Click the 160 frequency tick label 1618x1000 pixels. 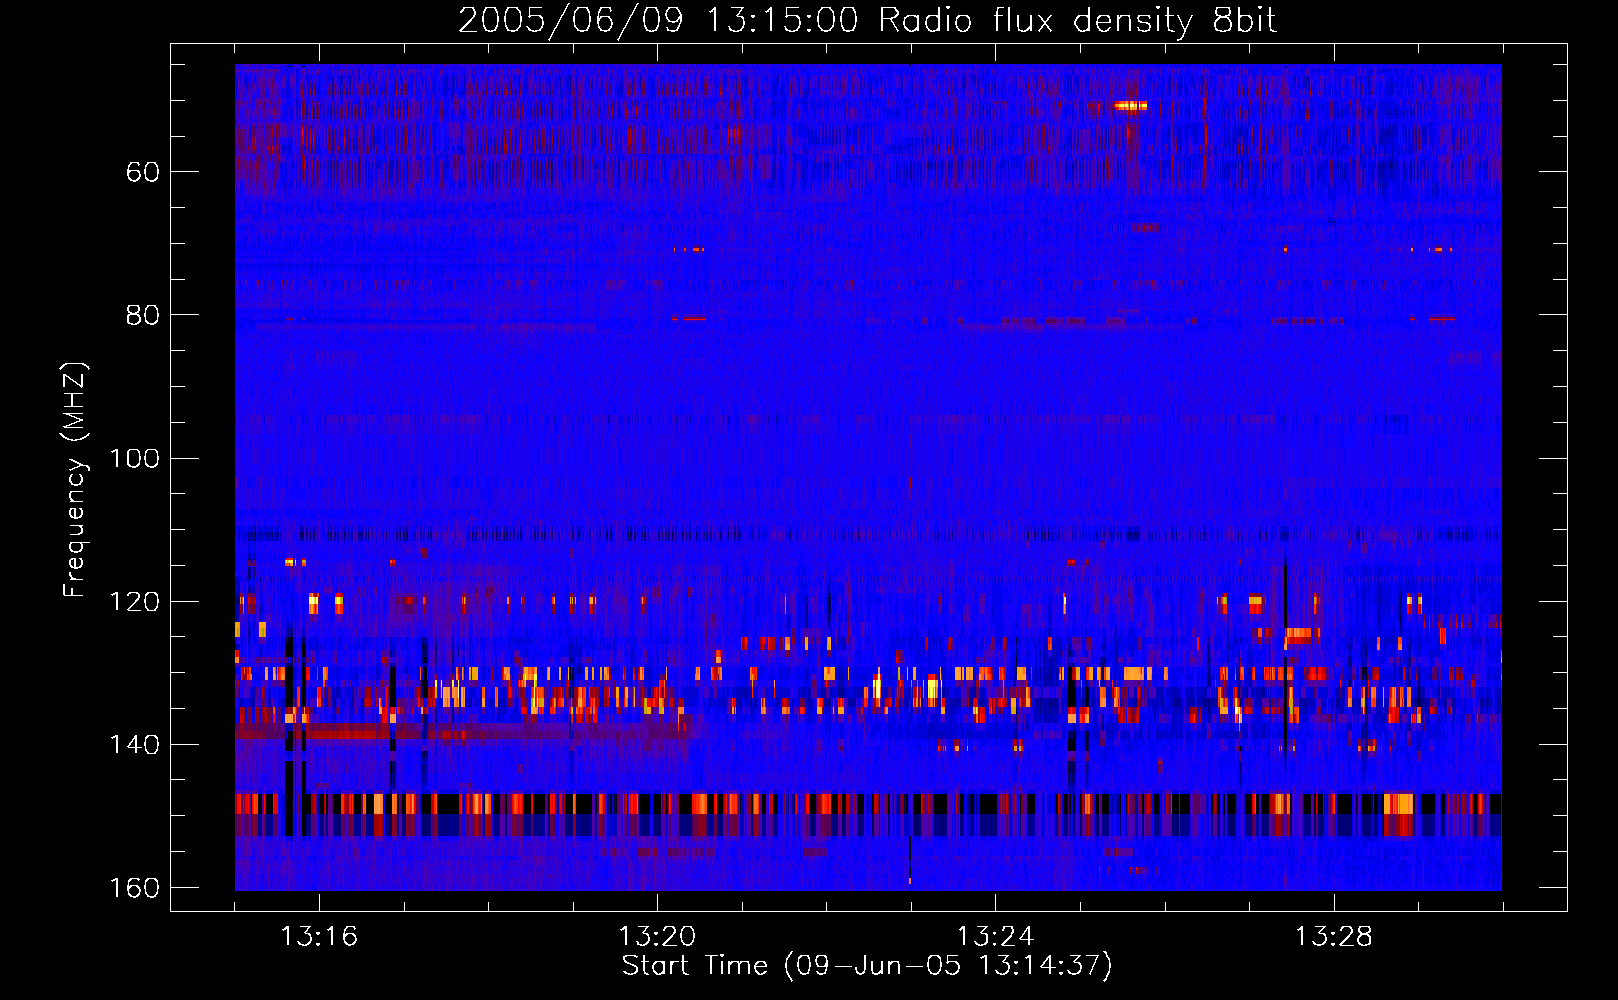135,888
